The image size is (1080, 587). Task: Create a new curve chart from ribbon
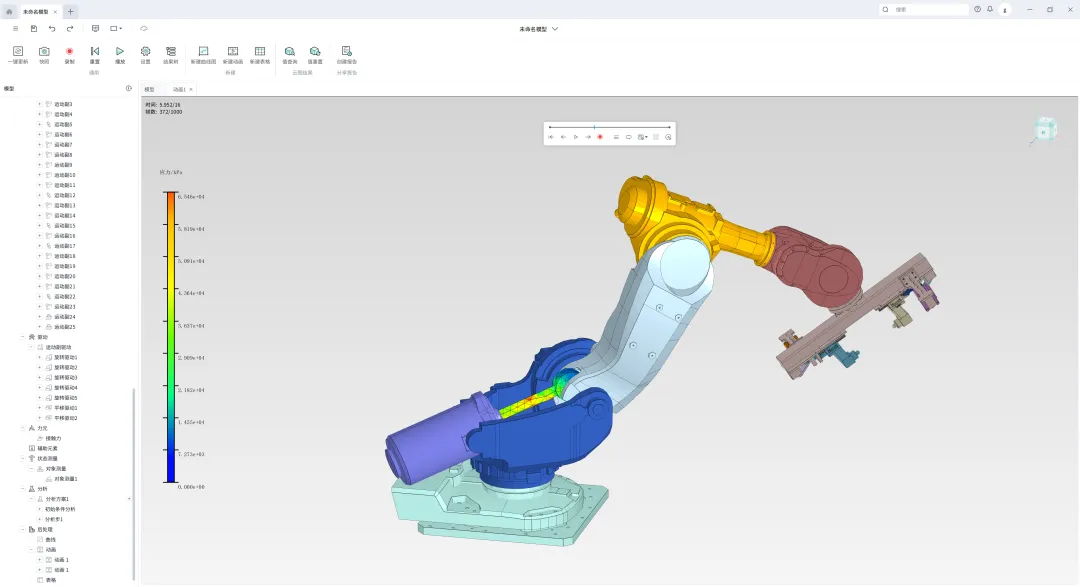click(x=203, y=52)
